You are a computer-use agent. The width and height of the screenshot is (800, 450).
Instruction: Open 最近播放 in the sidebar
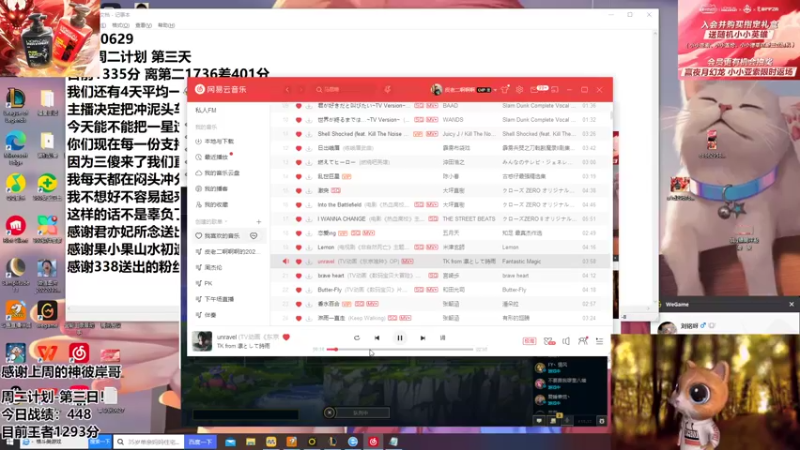(x=212, y=157)
